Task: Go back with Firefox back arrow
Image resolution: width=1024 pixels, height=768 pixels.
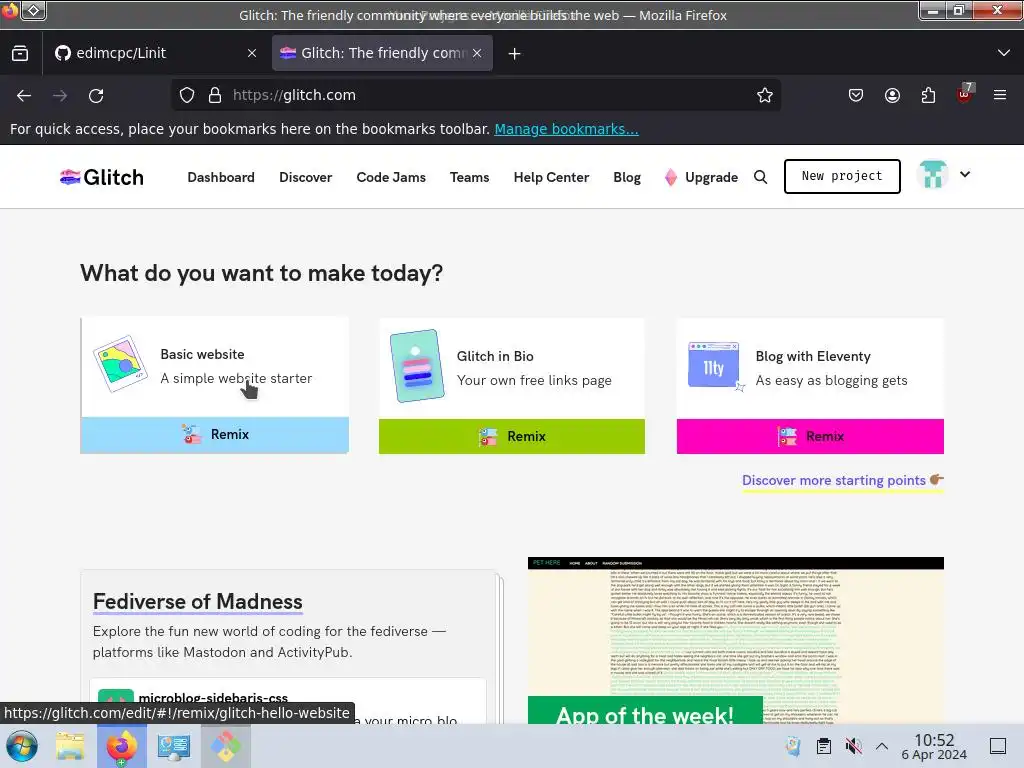Action: coord(24,96)
